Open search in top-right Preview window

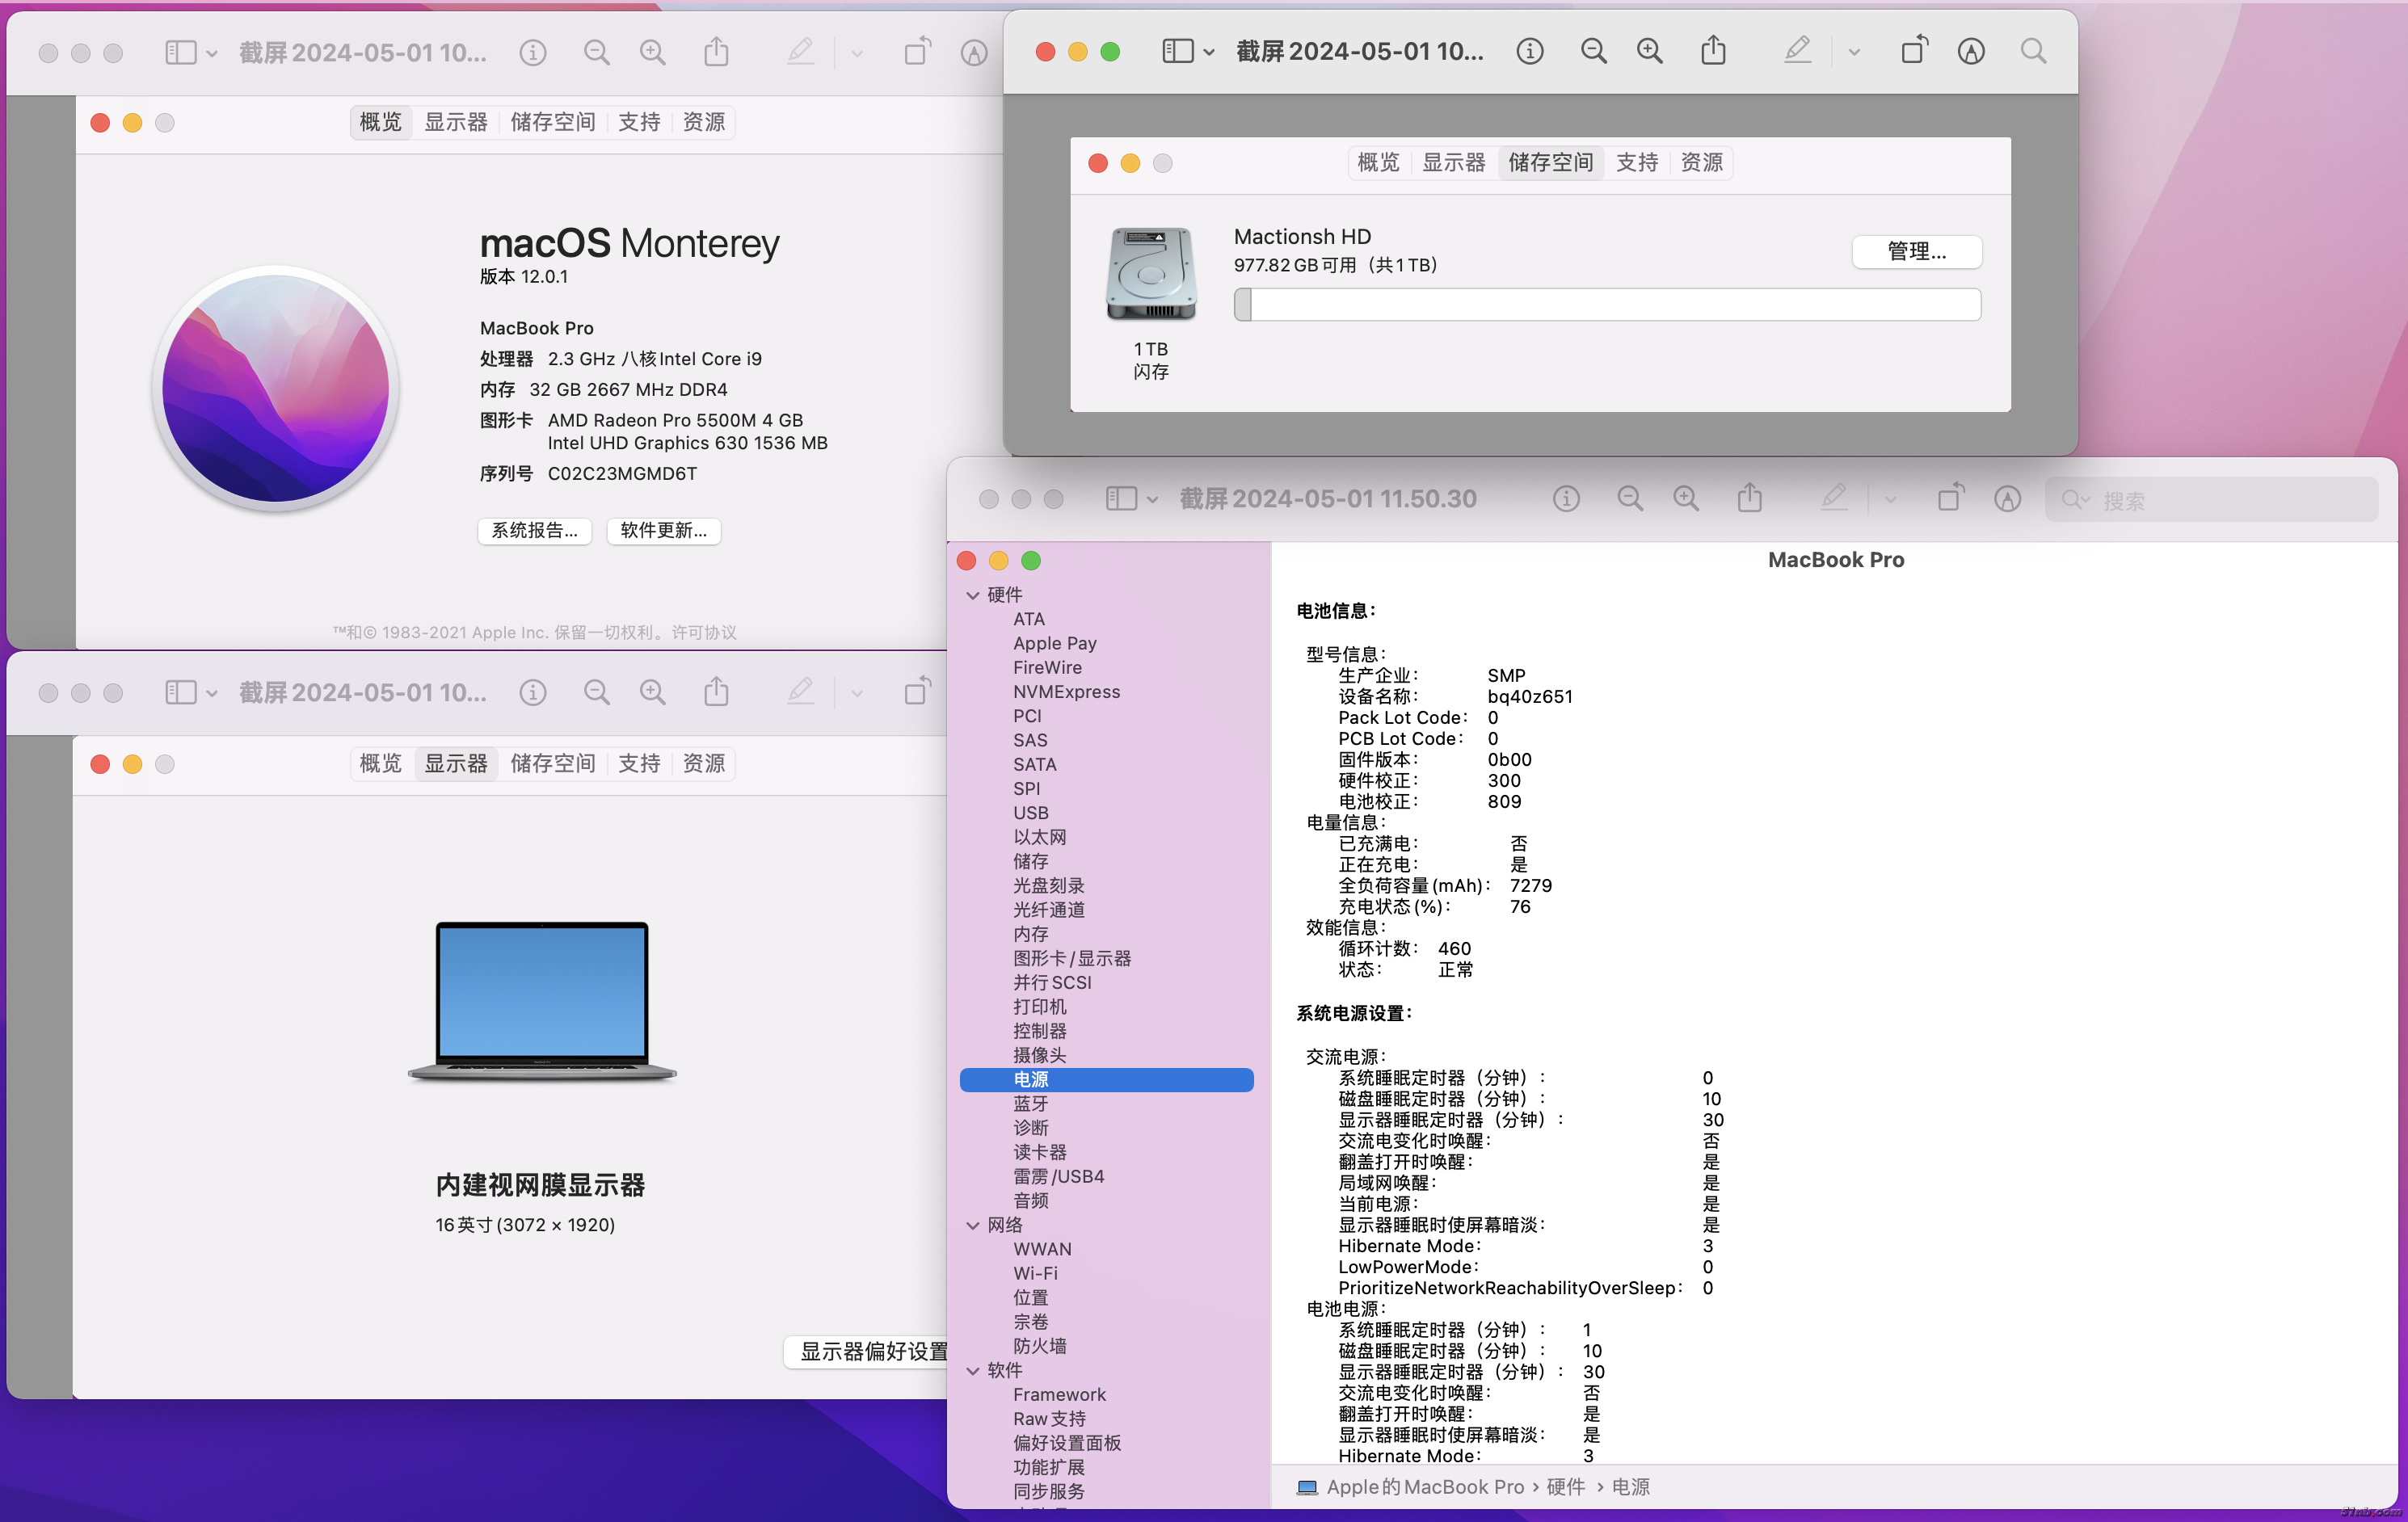2033,51
